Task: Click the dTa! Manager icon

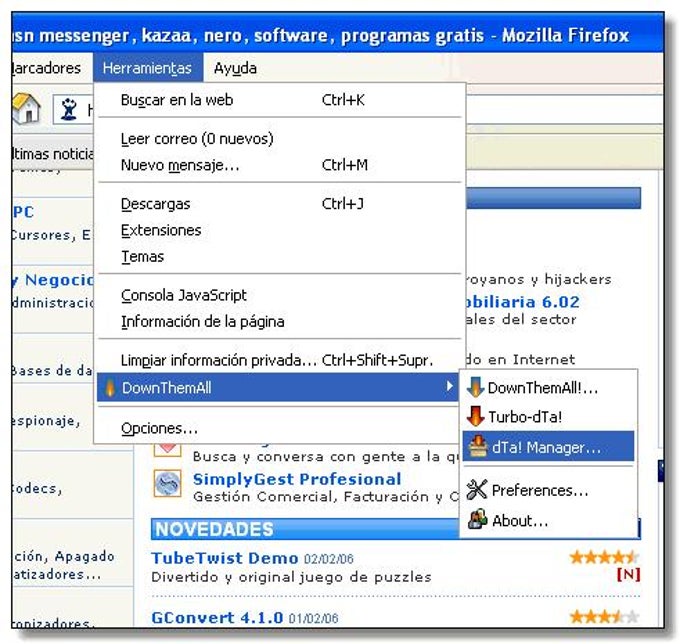Action: 478,446
